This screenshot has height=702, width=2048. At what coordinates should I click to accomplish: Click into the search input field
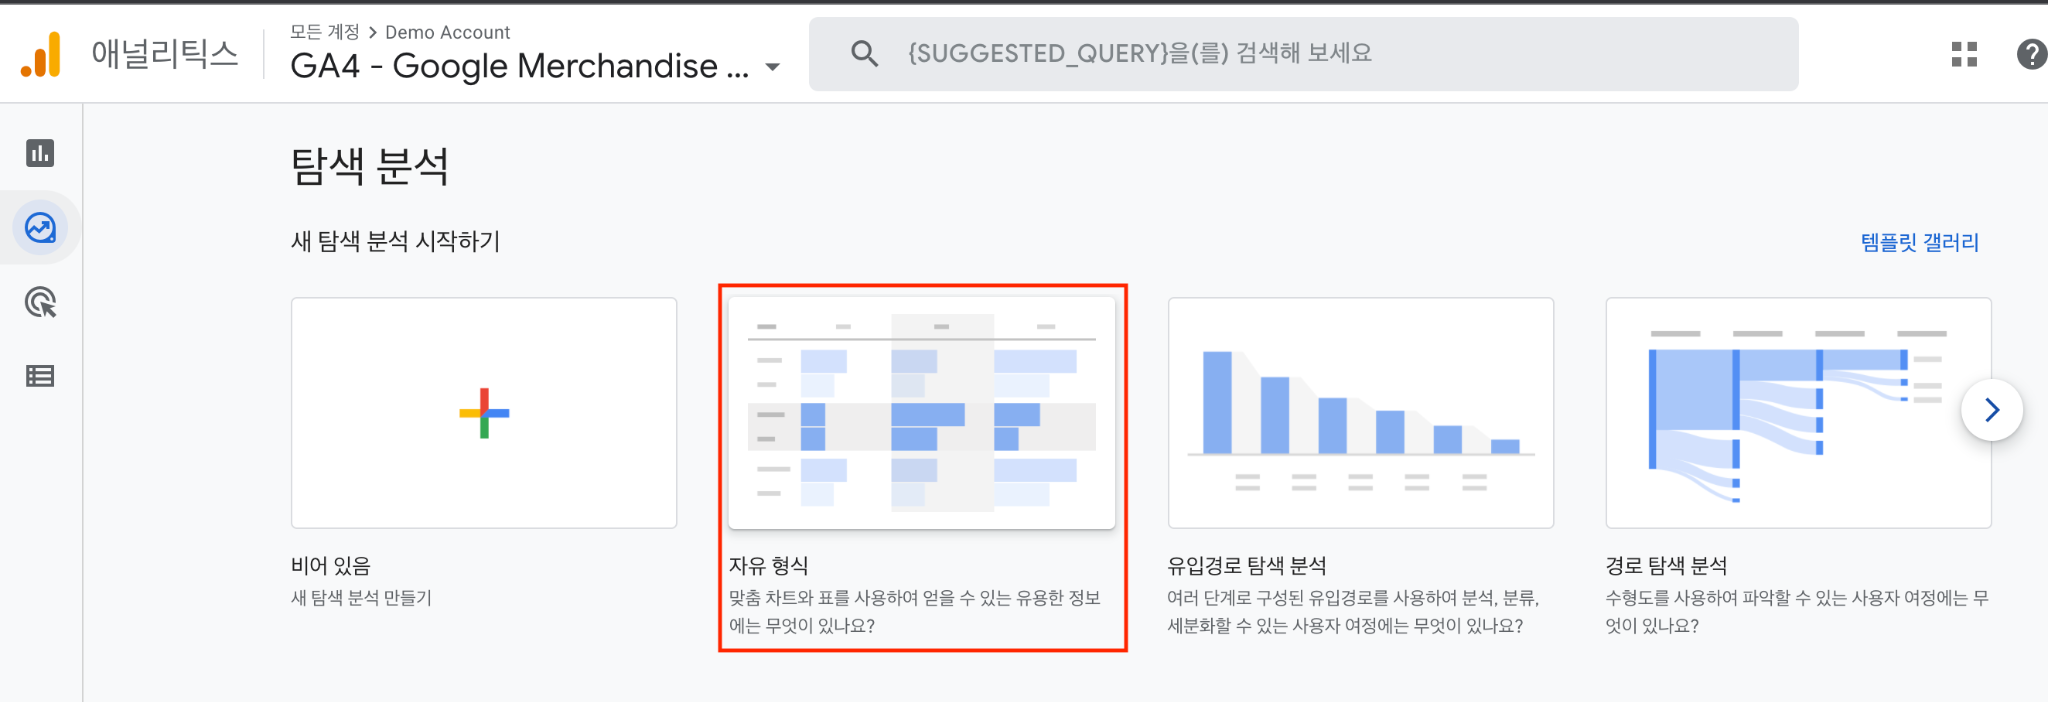tap(1300, 54)
